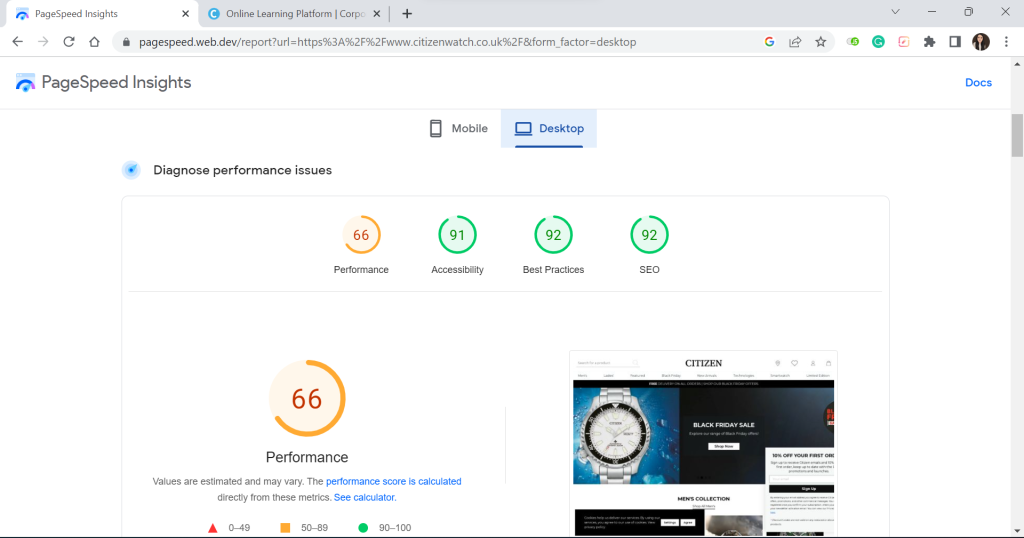Switch to Online Learning Platform tab
1024x538 pixels.
coord(293,14)
